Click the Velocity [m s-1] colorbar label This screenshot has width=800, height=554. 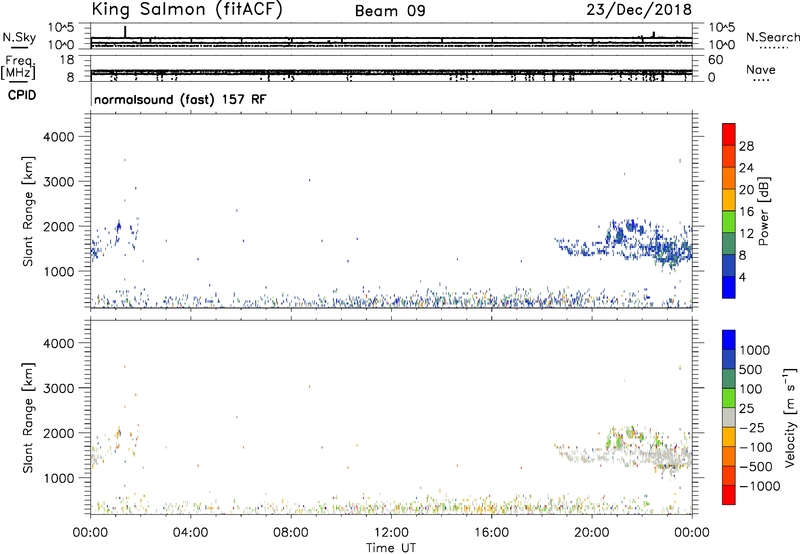point(790,417)
